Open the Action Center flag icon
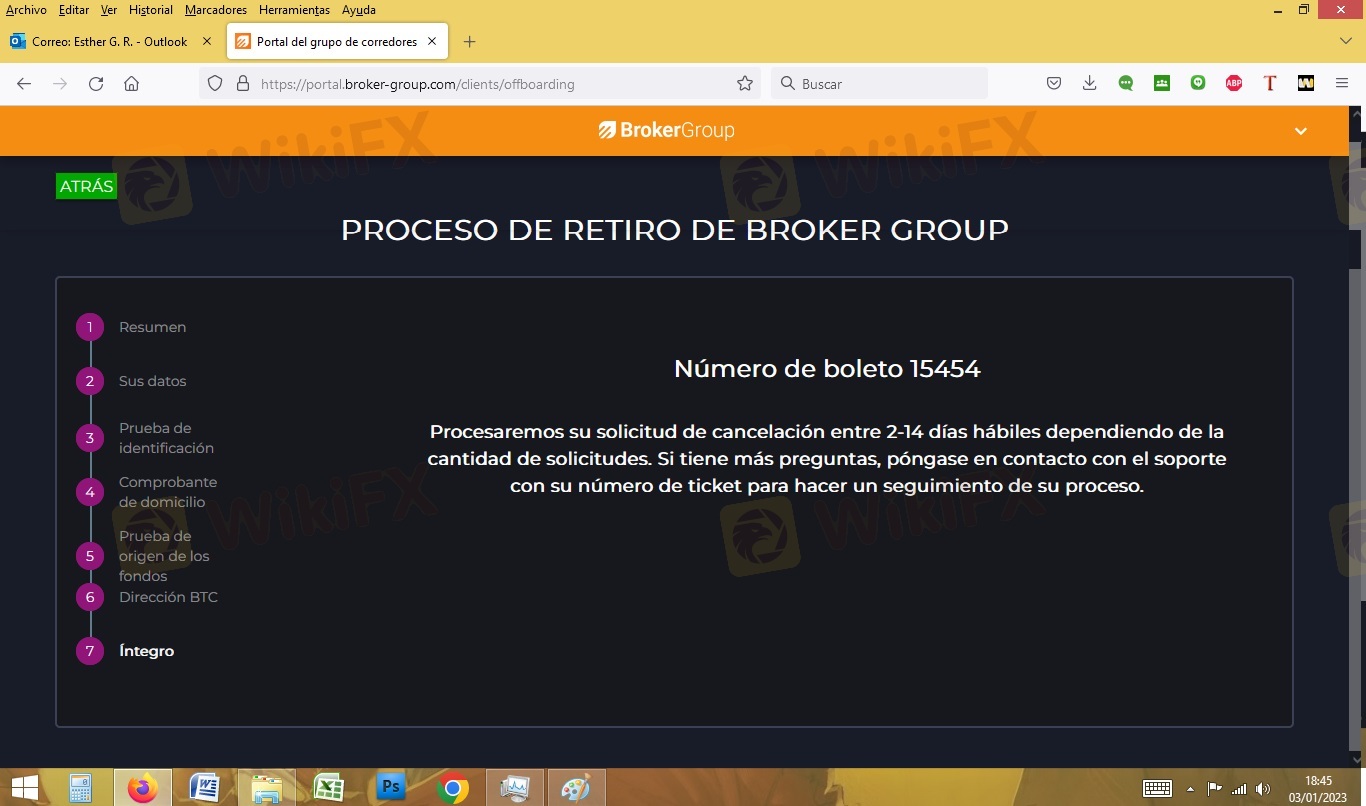Viewport: 1366px width, 806px height. tap(1215, 788)
